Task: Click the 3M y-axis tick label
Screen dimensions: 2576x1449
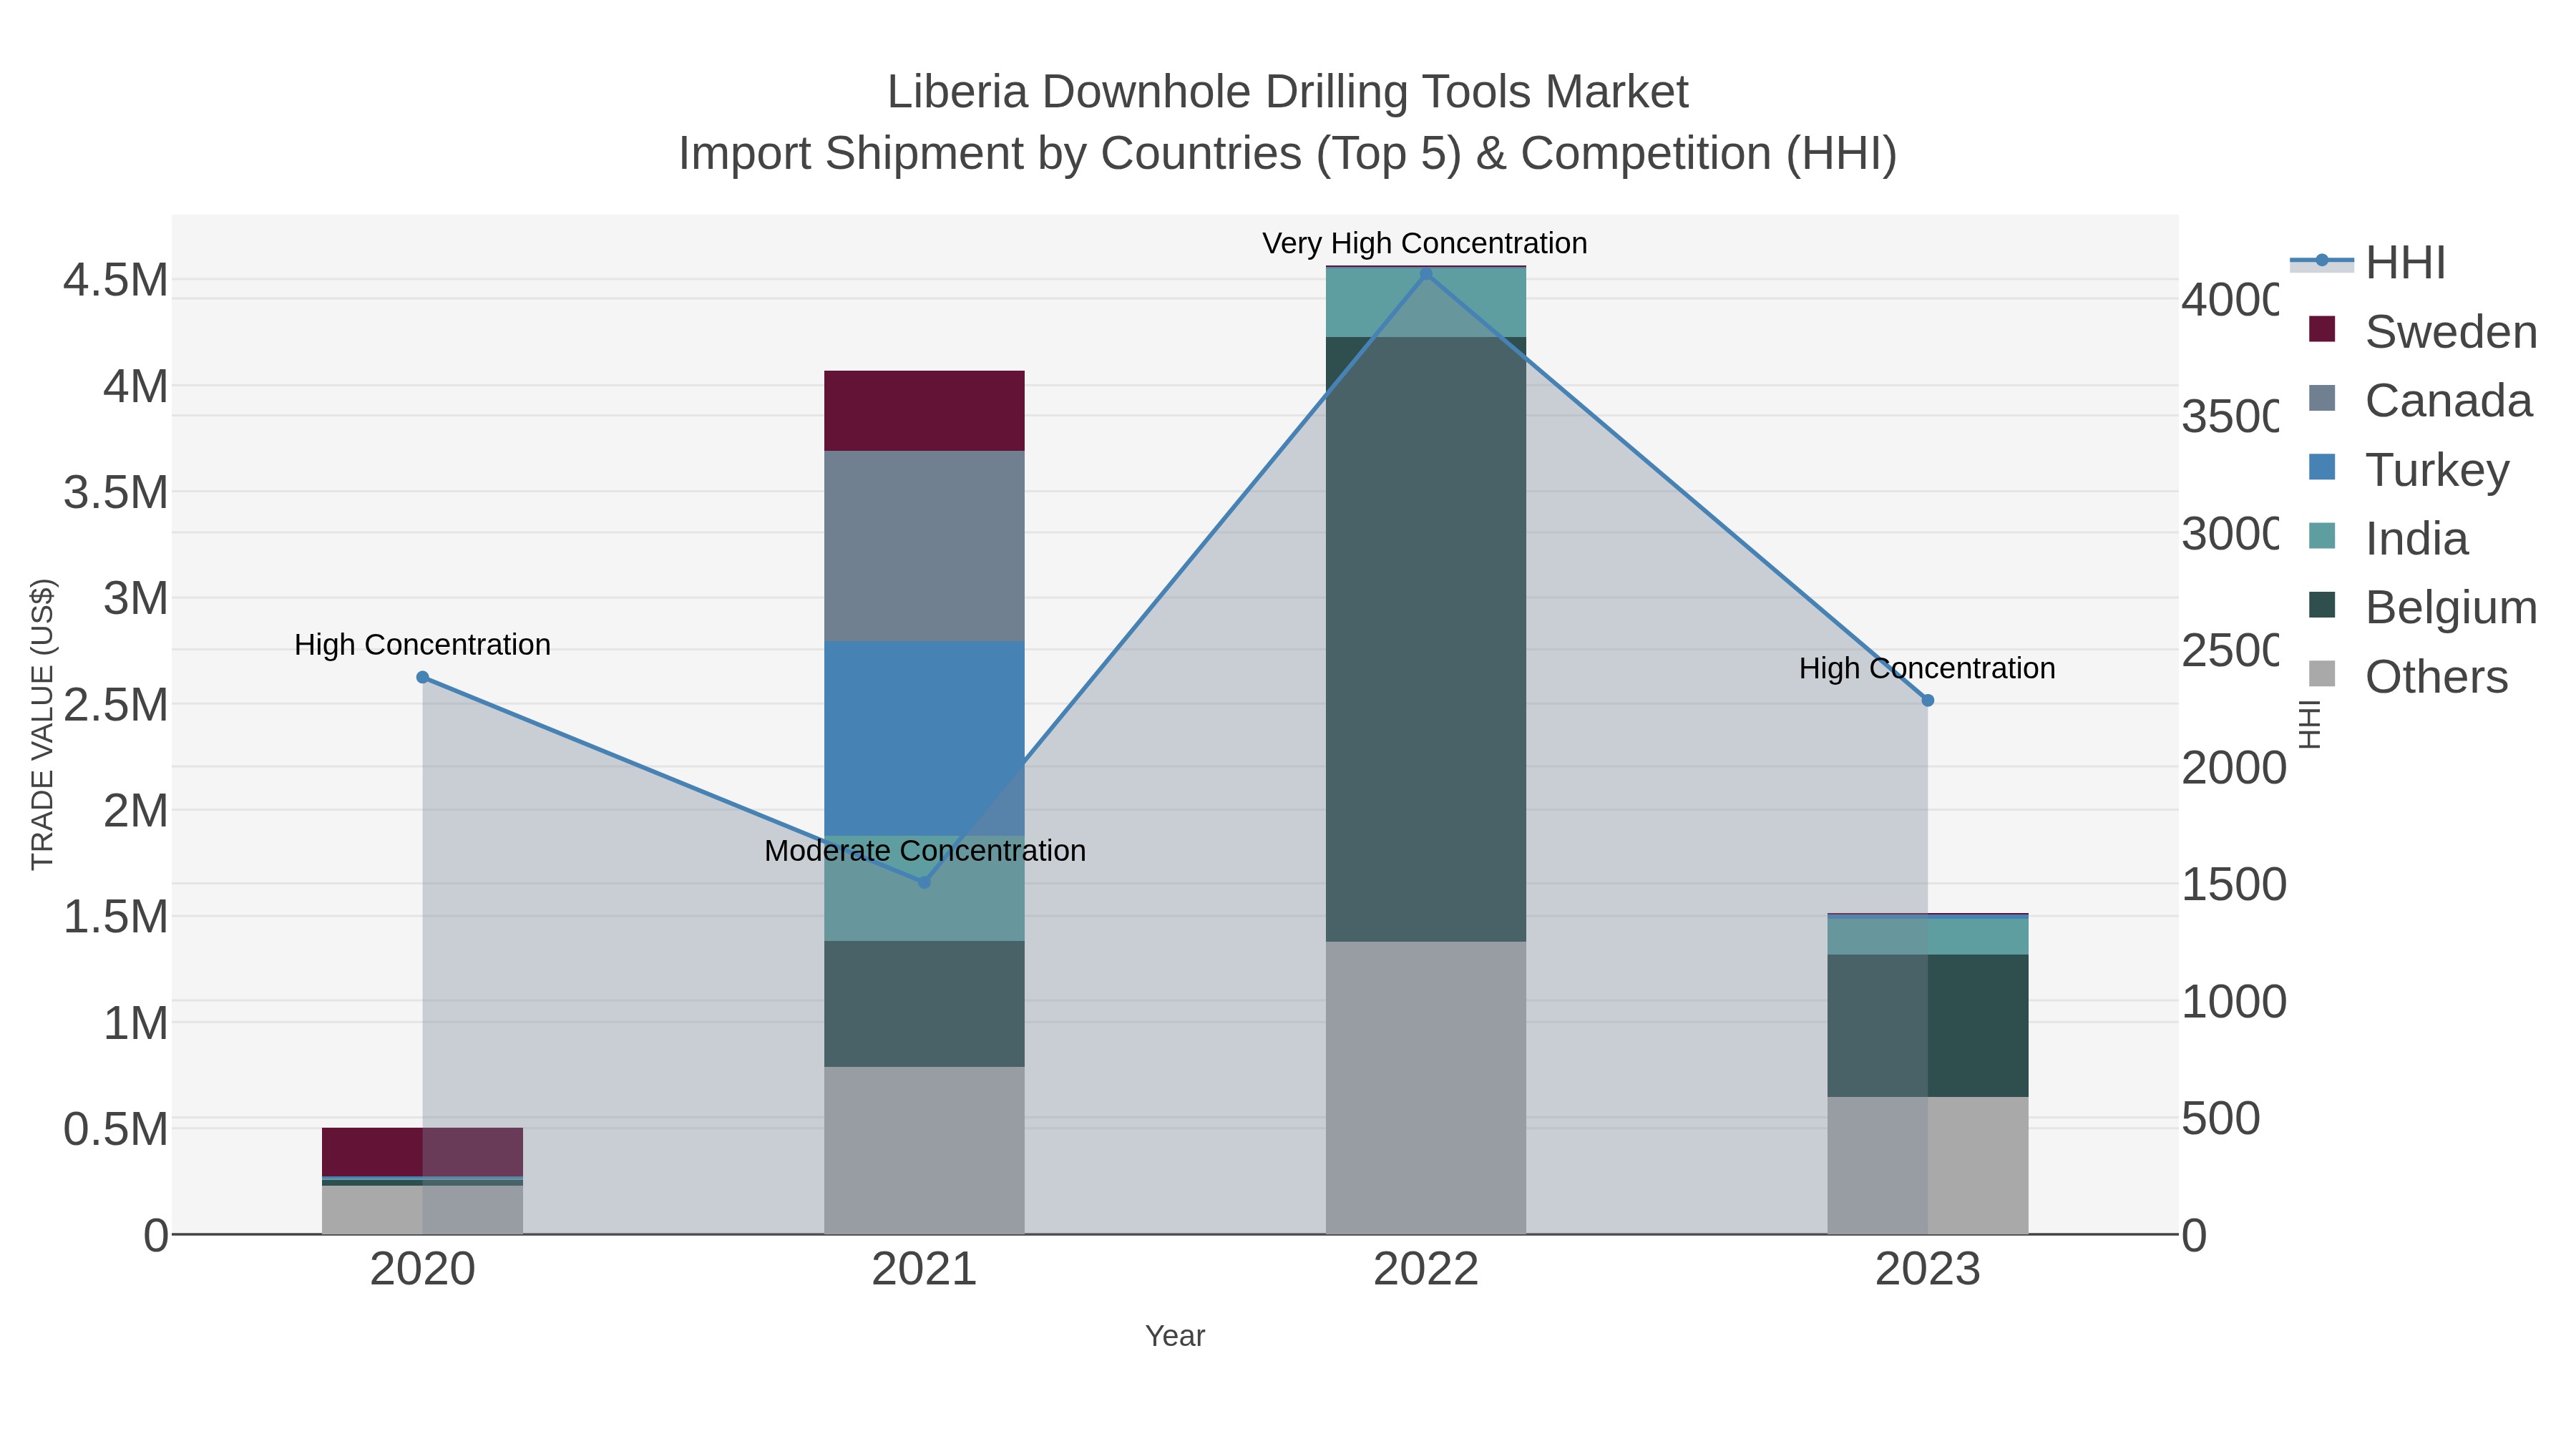Action: point(136,598)
